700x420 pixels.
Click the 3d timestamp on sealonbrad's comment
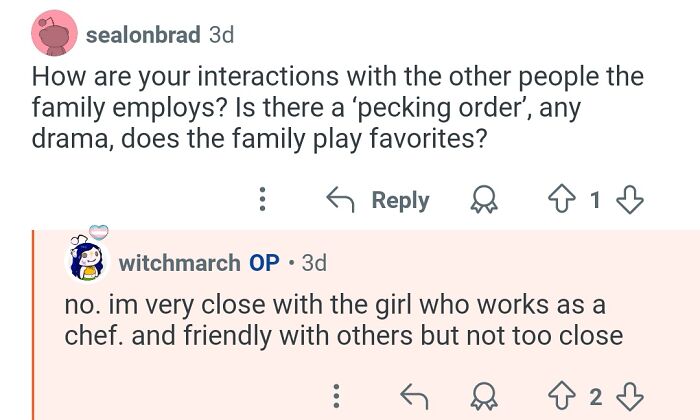click(x=220, y=35)
